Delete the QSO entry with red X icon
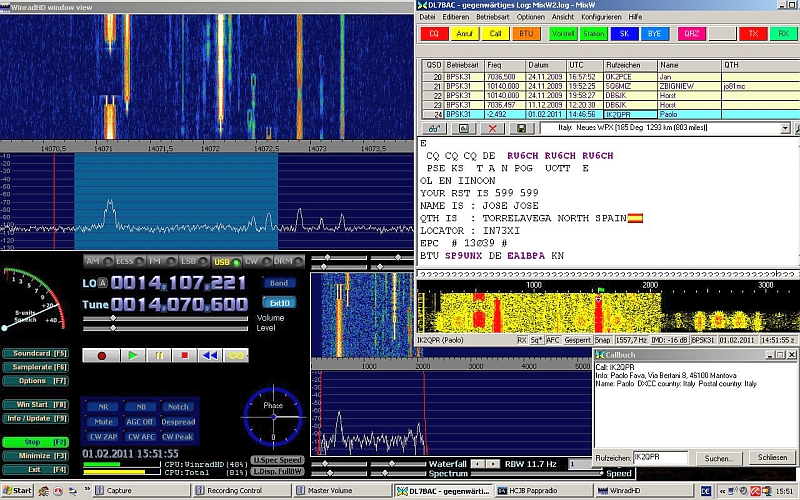The height and width of the screenshot is (500, 800). (492, 129)
